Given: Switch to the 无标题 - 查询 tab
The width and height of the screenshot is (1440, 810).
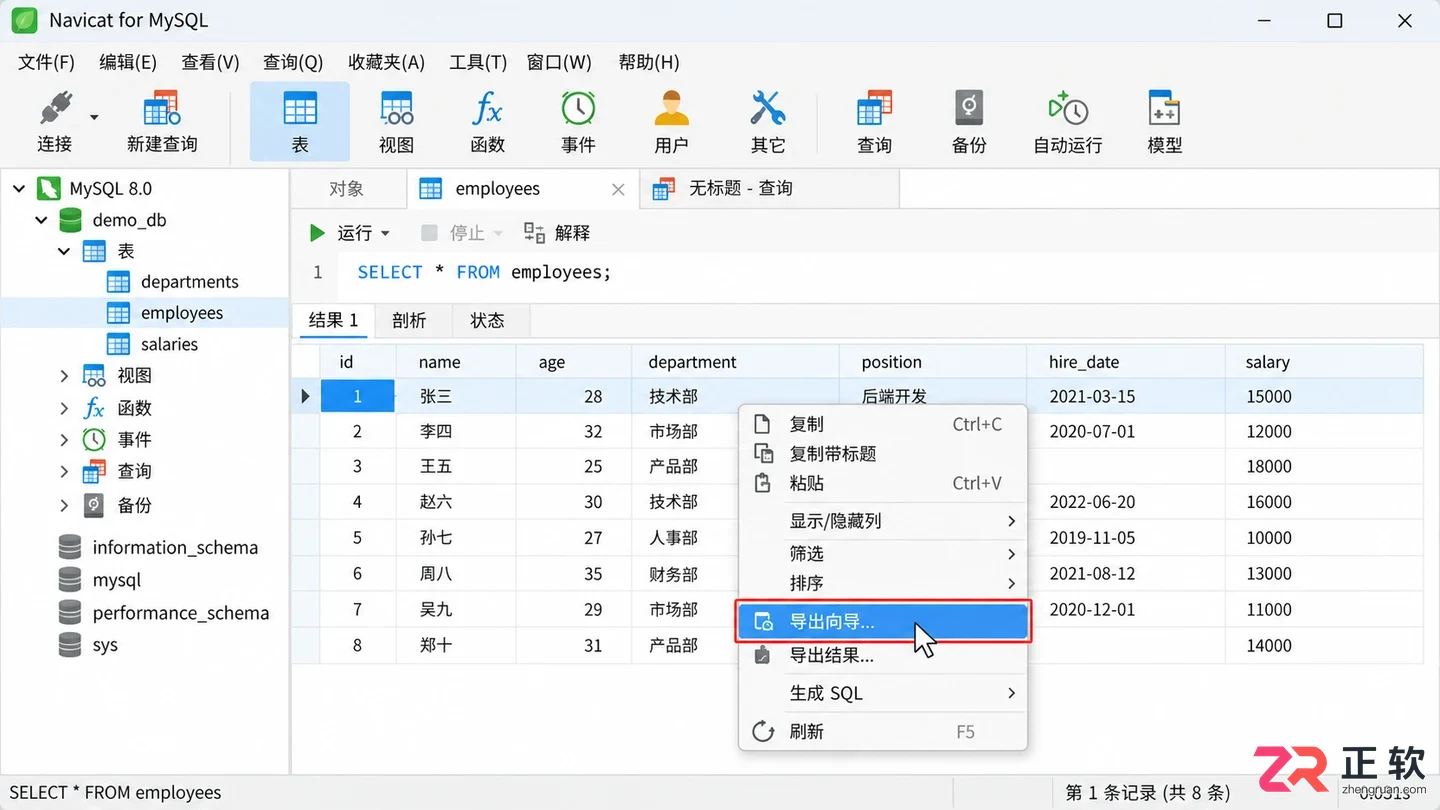Looking at the screenshot, I should (x=770, y=189).
